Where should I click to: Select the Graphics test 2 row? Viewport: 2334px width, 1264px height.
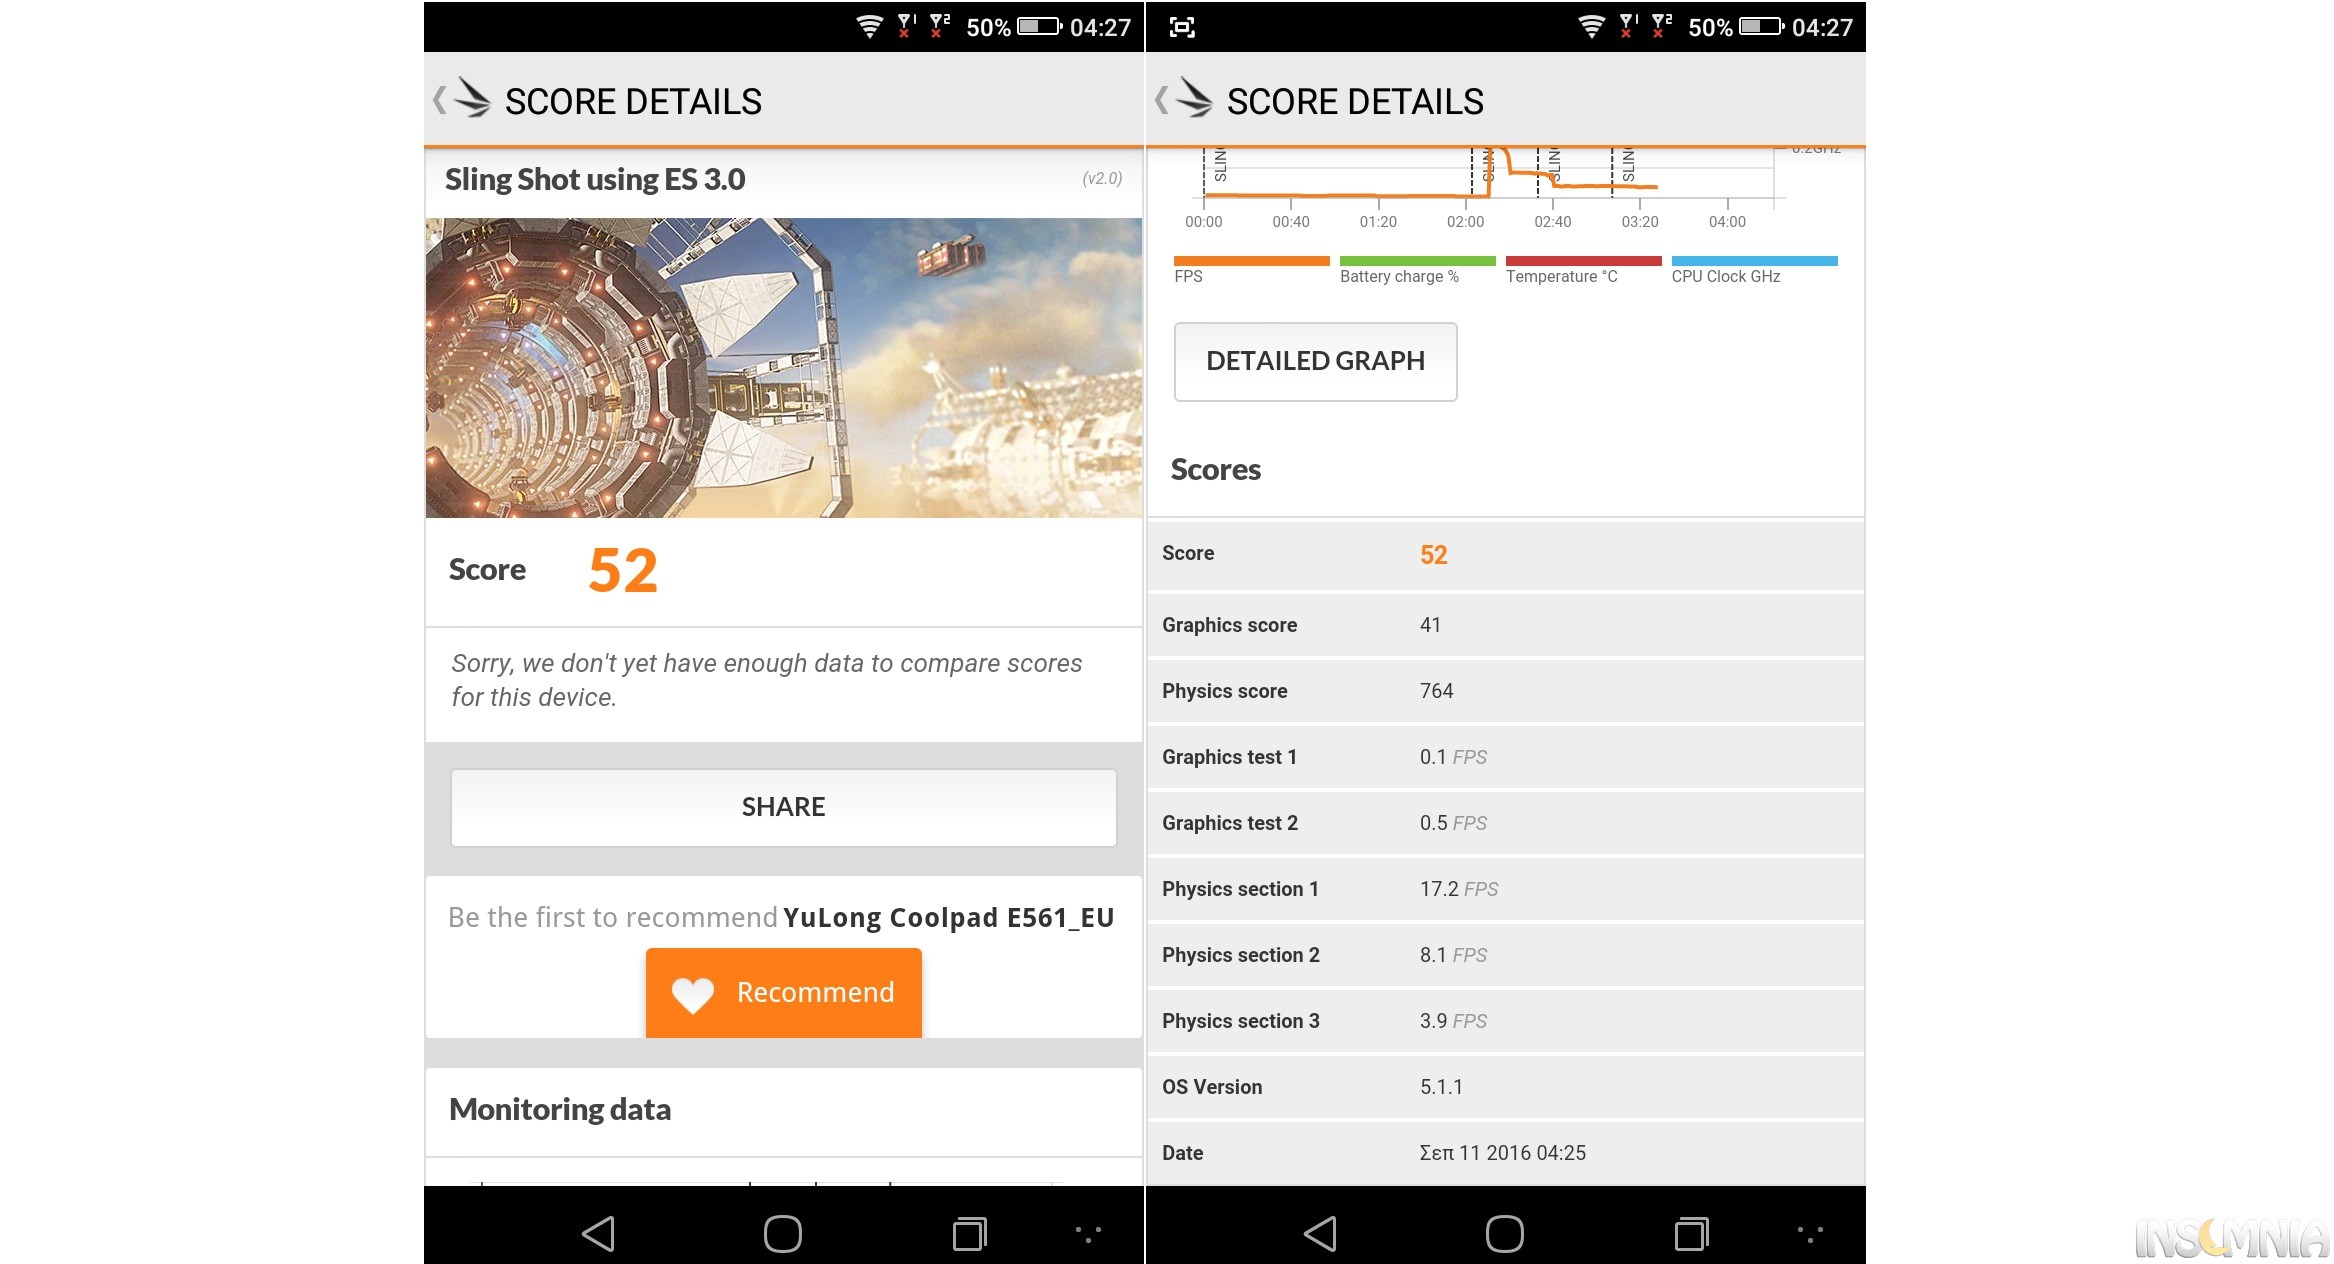pos(1505,823)
